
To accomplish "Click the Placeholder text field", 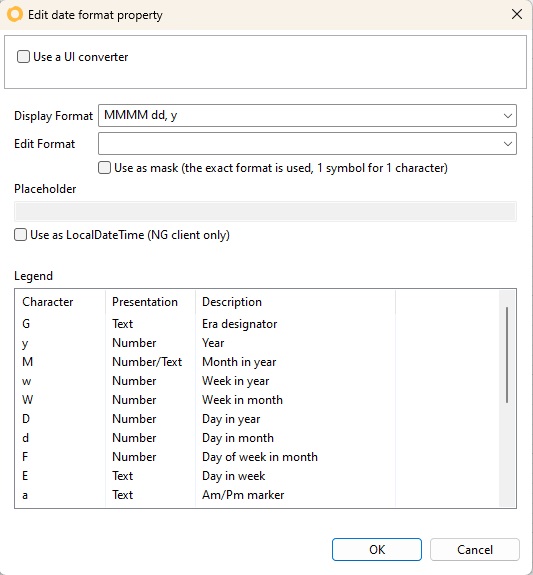I will (265, 212).
